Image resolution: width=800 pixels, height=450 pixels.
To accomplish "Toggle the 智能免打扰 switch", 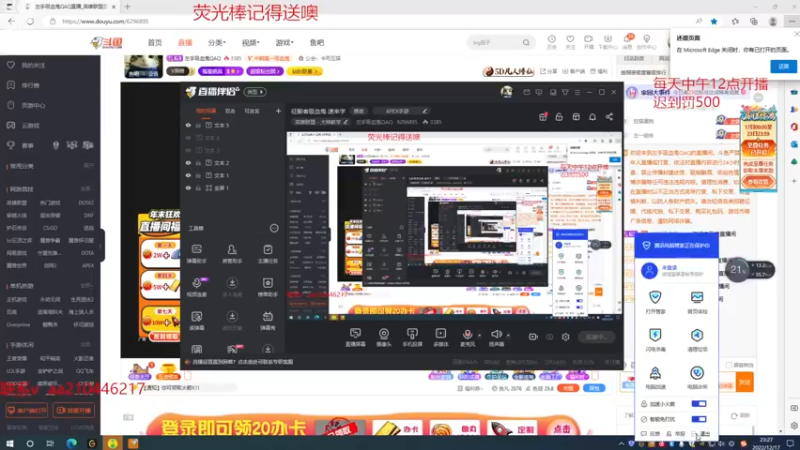I will tap(698, 419).
